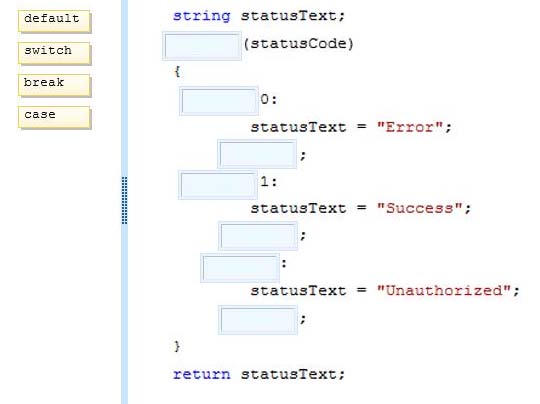Click the empty slot before '0:'
The image size is (540, 404).
pos(219,101)
